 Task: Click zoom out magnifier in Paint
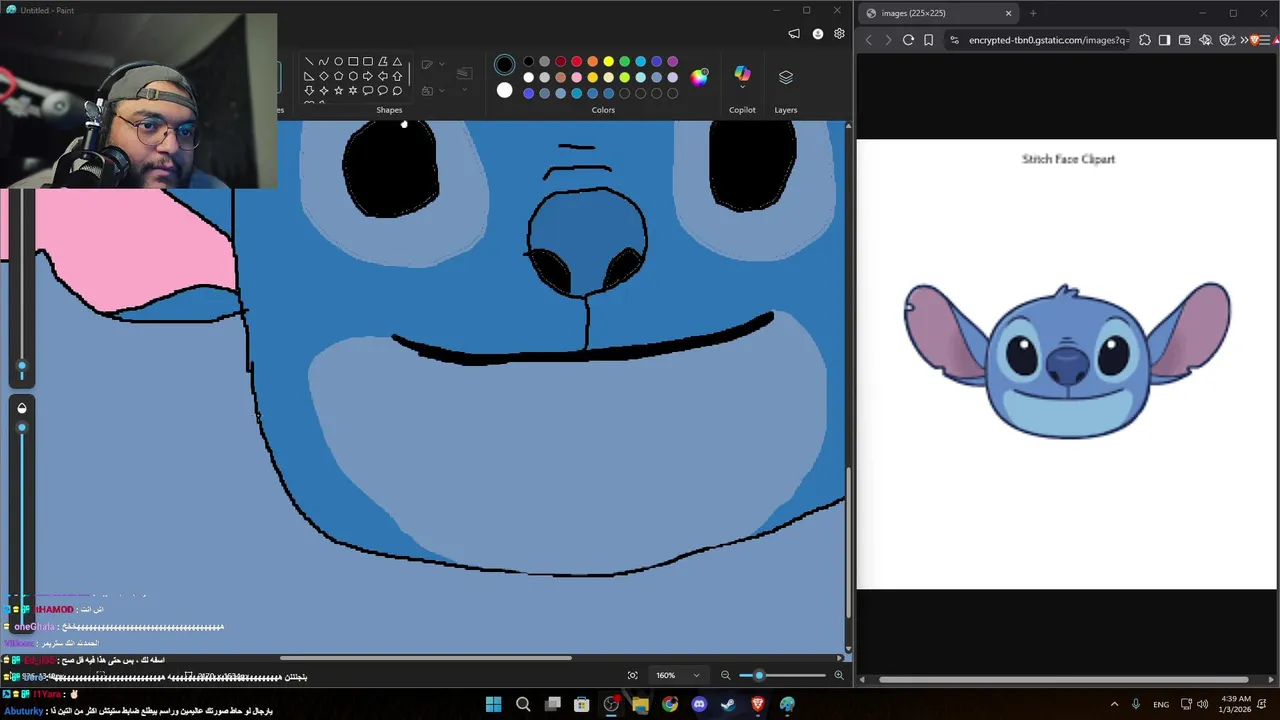click(x=726, y=676)
